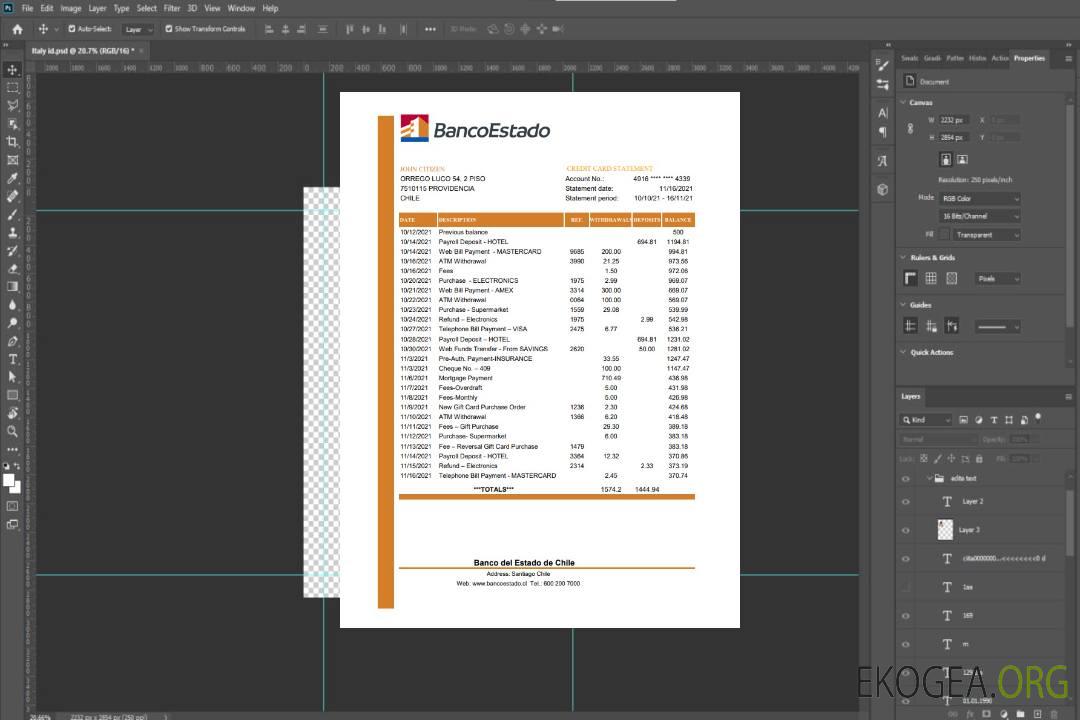Viewport: 1080px width, 720px height.
Task: Disable Show Transform Controls checkbox
Action: click(168, 29)
